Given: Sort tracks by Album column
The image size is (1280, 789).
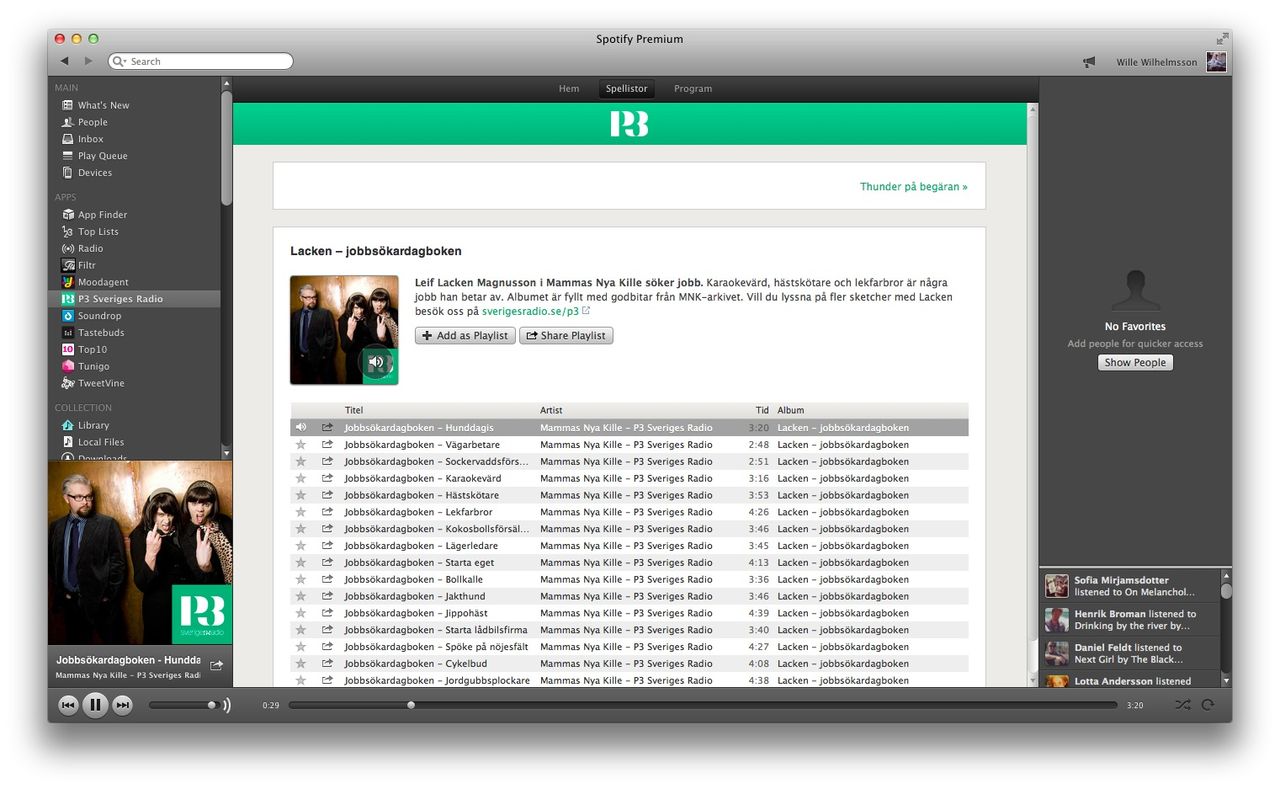Looking at the screenshot, I should [x=871, y=410].
